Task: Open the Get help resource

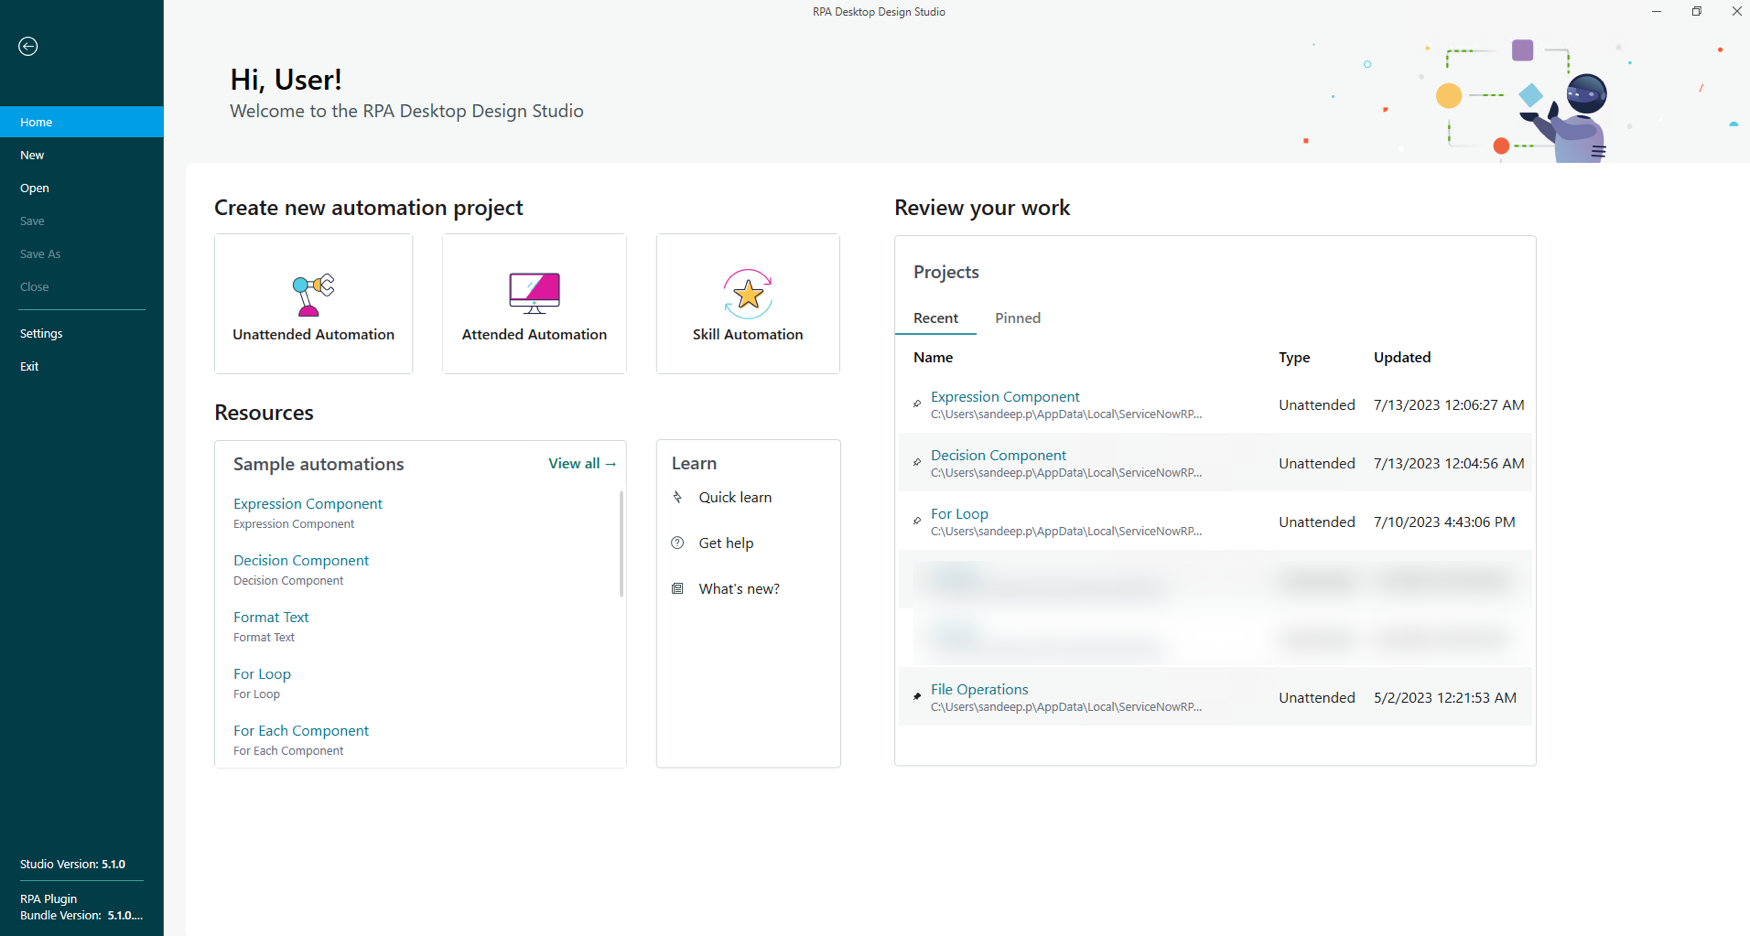Action: (x=726, y=543)
